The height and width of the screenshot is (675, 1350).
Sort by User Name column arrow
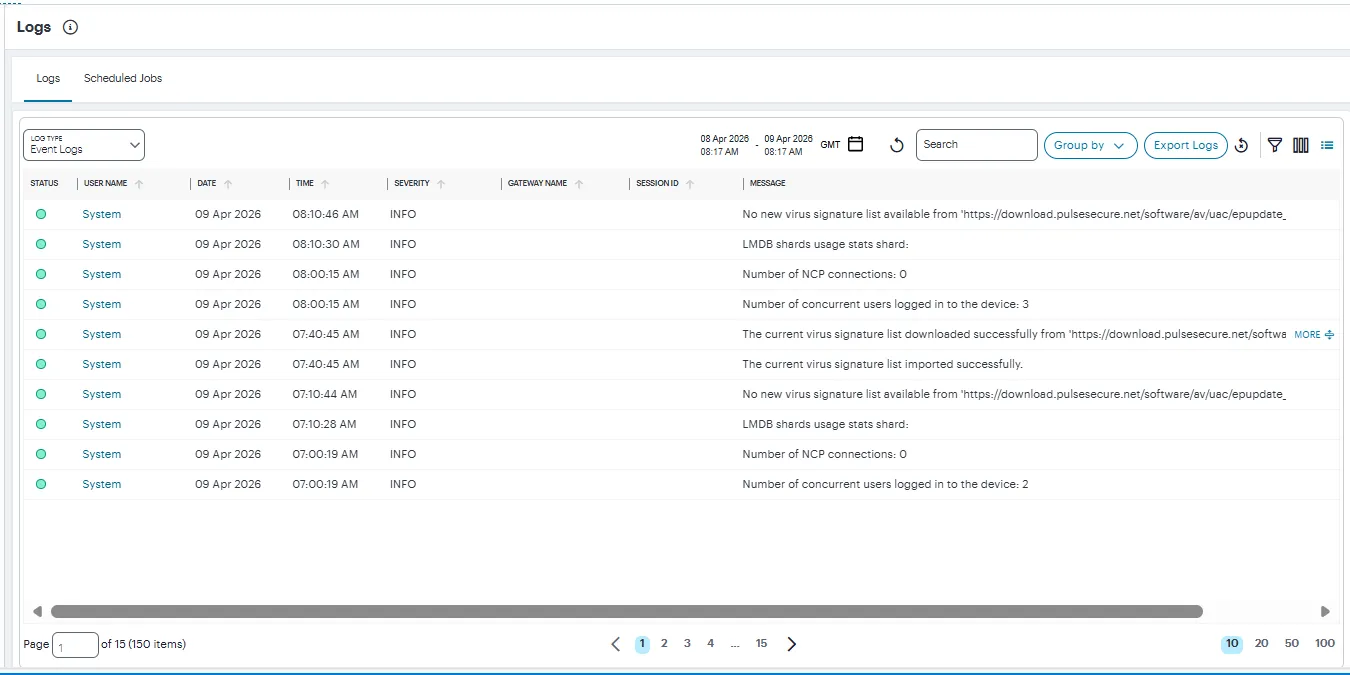point(139,184)
